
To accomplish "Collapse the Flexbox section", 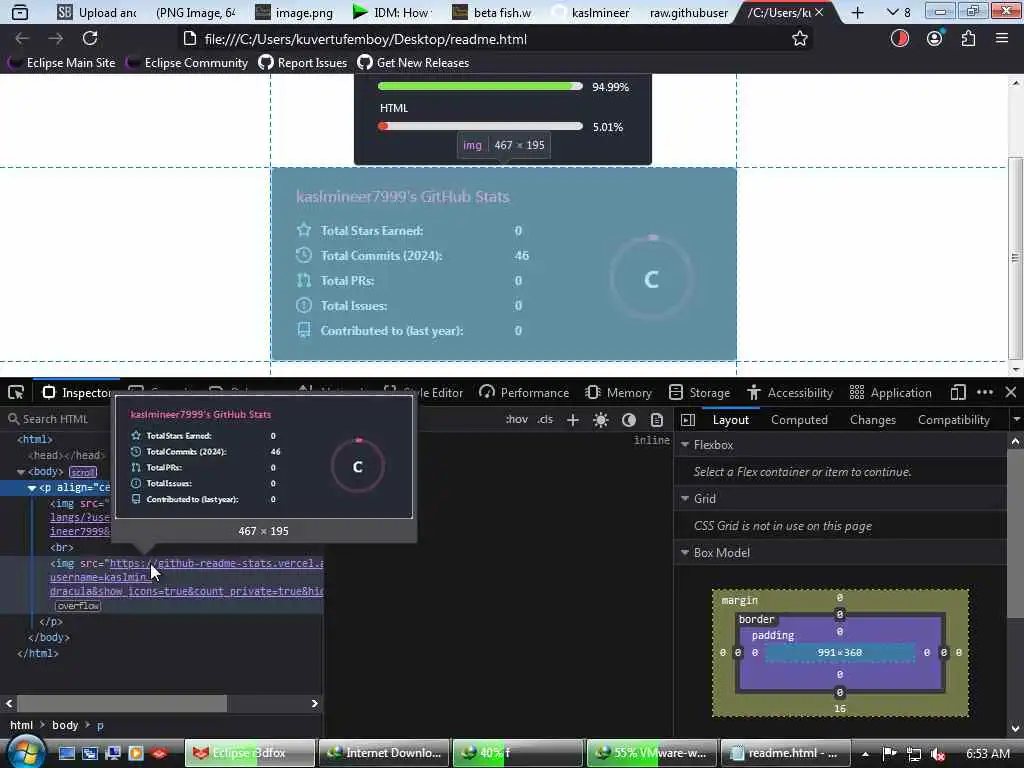I will 685,445.
